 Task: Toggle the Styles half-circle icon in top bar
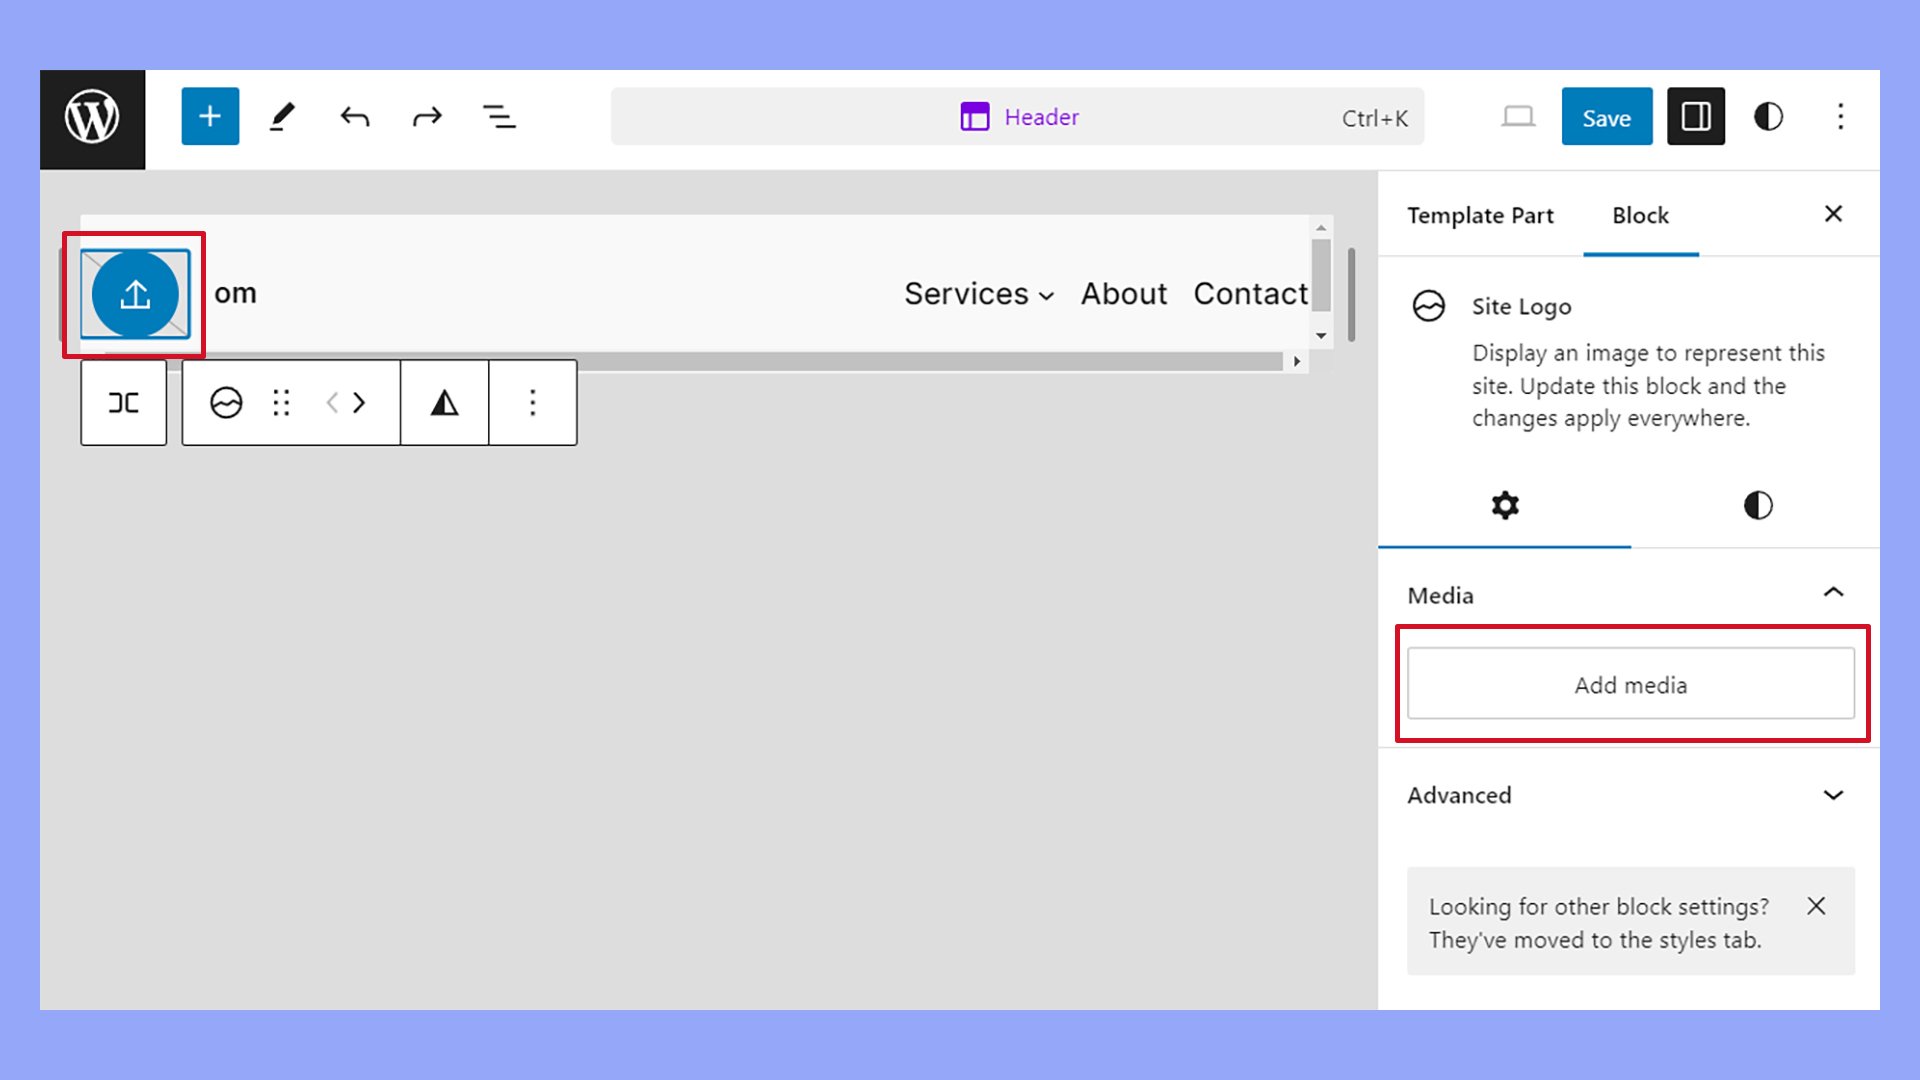pyautogui.click(x=1768, y=117)
